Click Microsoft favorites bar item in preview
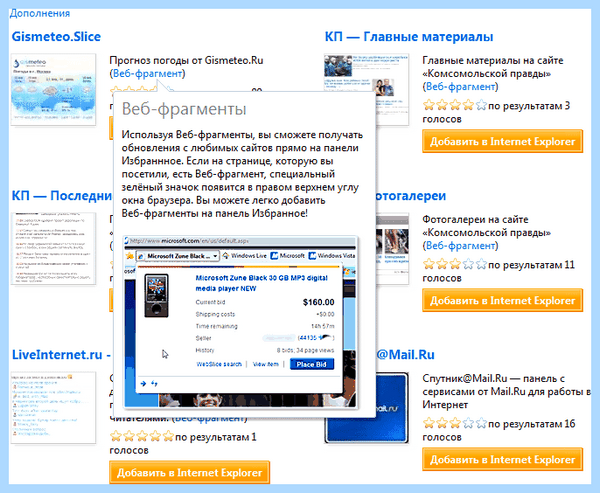This screenshot has height=493, width=600. [288, 256]
